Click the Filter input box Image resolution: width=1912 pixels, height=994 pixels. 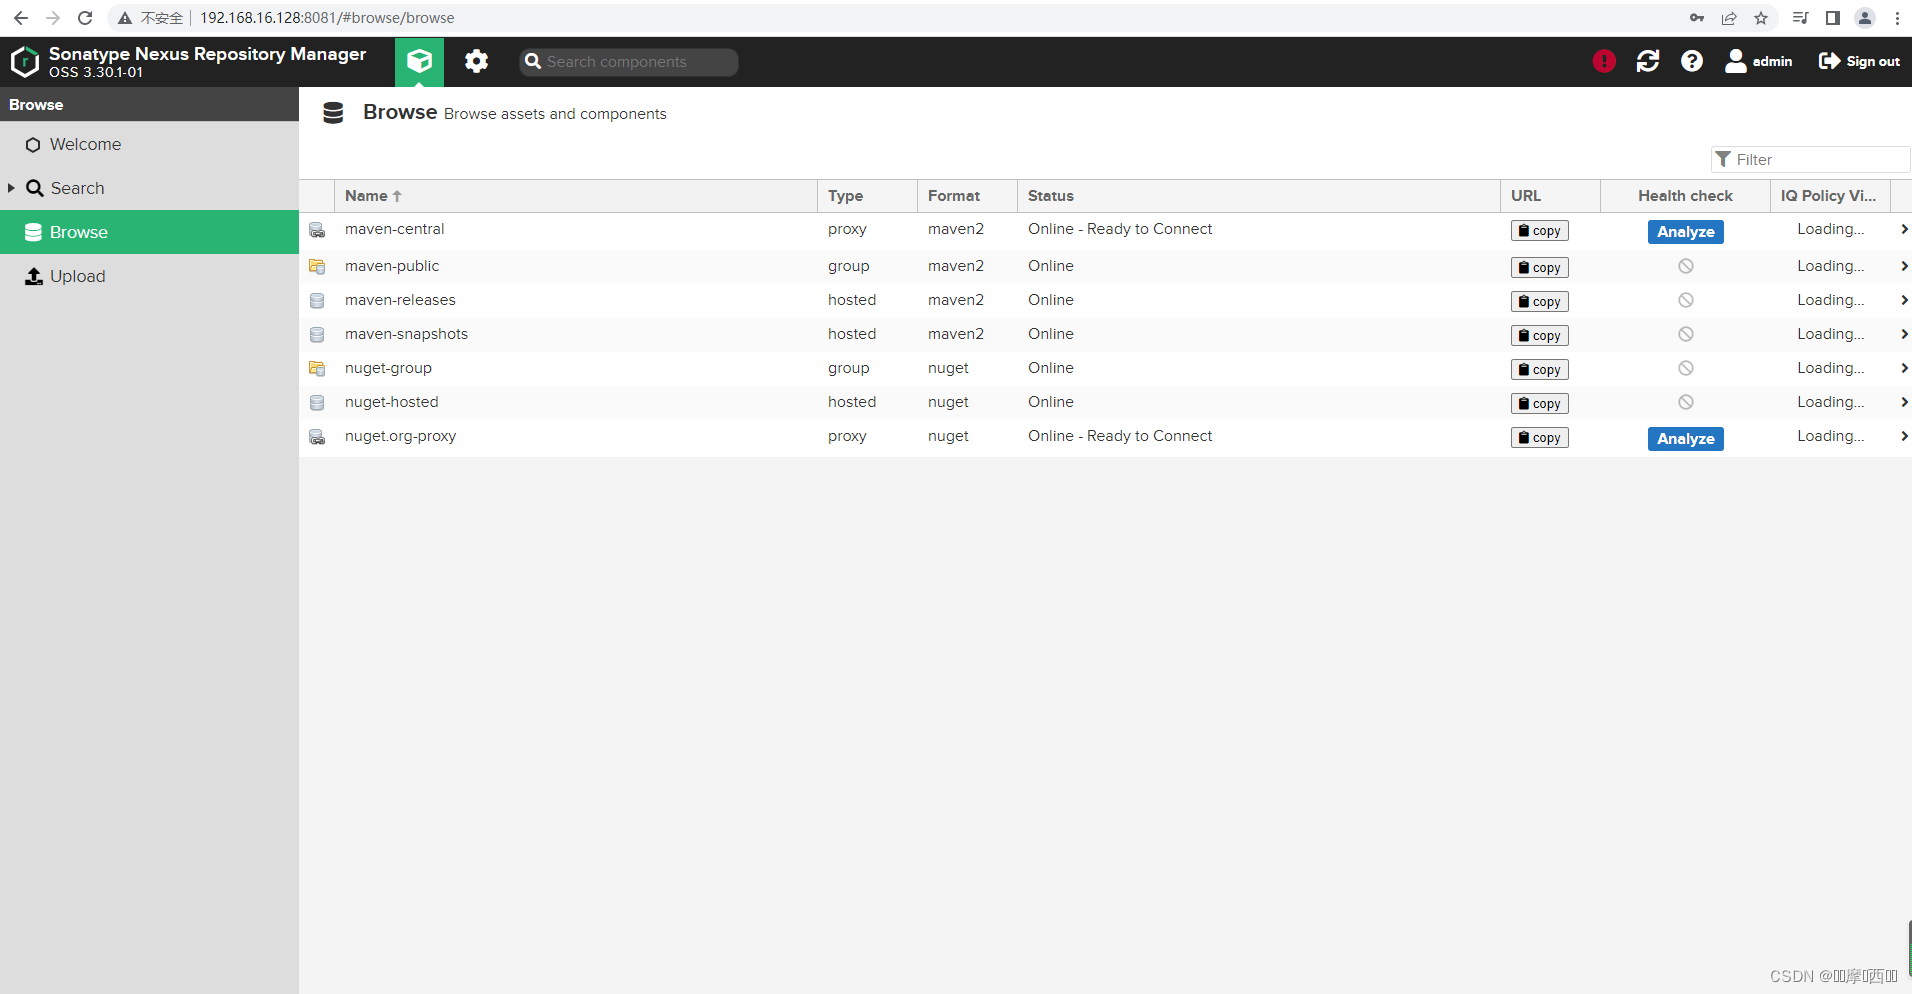pos(1811,159)
